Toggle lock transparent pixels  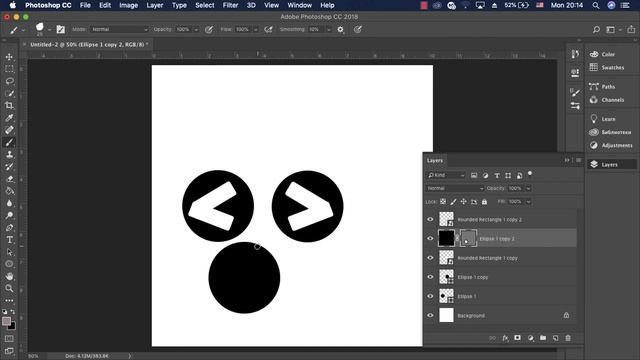(443, 202)
